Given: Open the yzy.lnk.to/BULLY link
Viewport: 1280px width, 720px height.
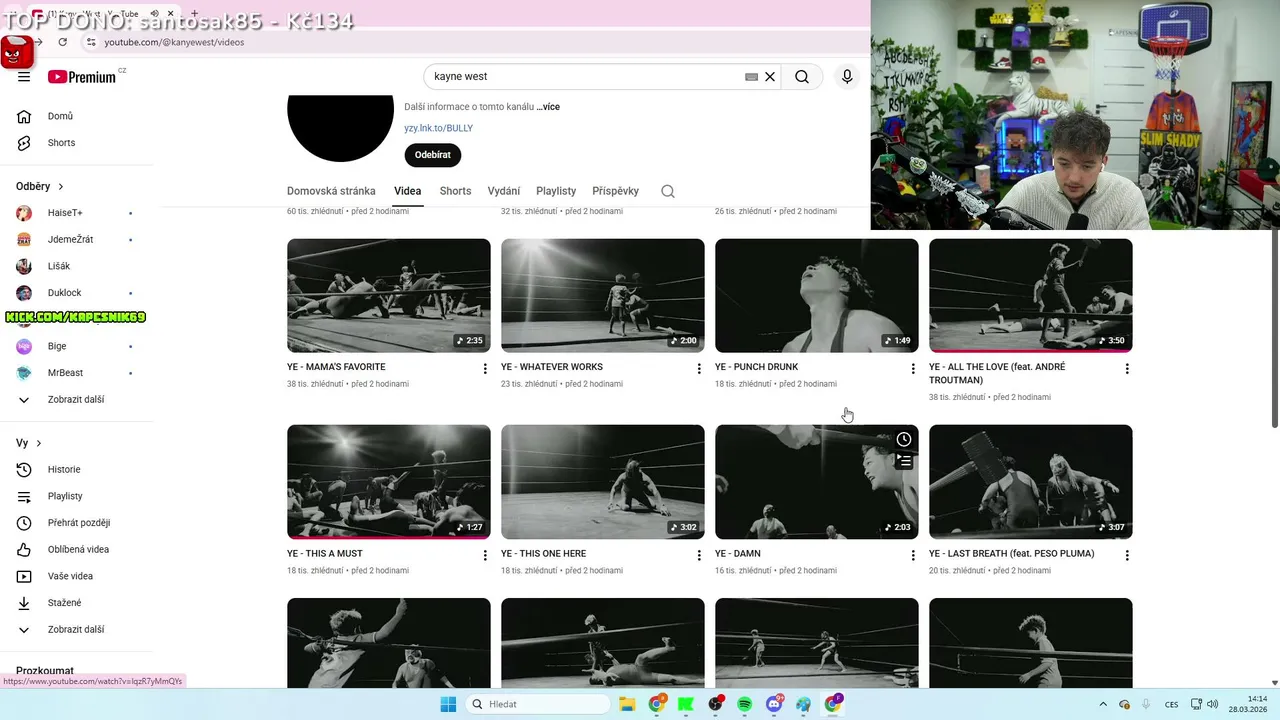Looking at the screenshot, I should pyautogui.click(x=439, y=128).
